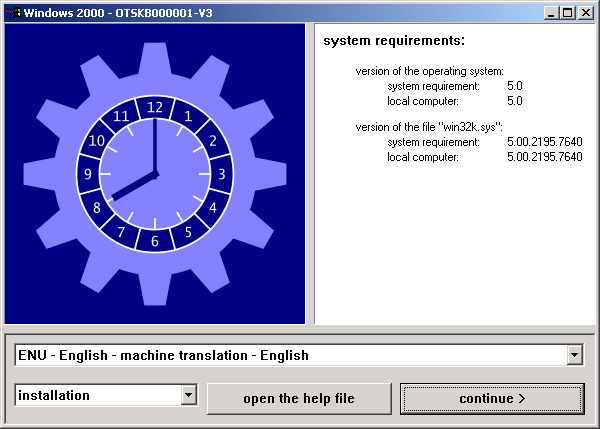Click the Windows flag title bar icon
The image size is (600, 429).
(x=13, y=13)
